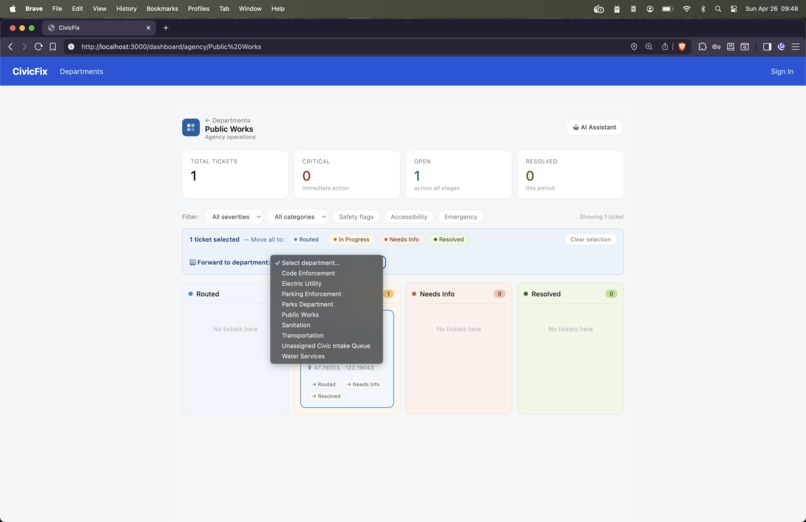Open the Brave Shields lion icon
The image size is (806, 522).
[682, 47]
